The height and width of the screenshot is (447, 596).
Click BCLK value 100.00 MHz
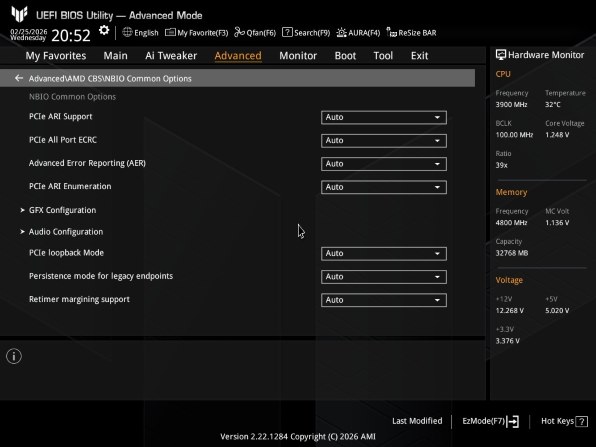[514, 135]
